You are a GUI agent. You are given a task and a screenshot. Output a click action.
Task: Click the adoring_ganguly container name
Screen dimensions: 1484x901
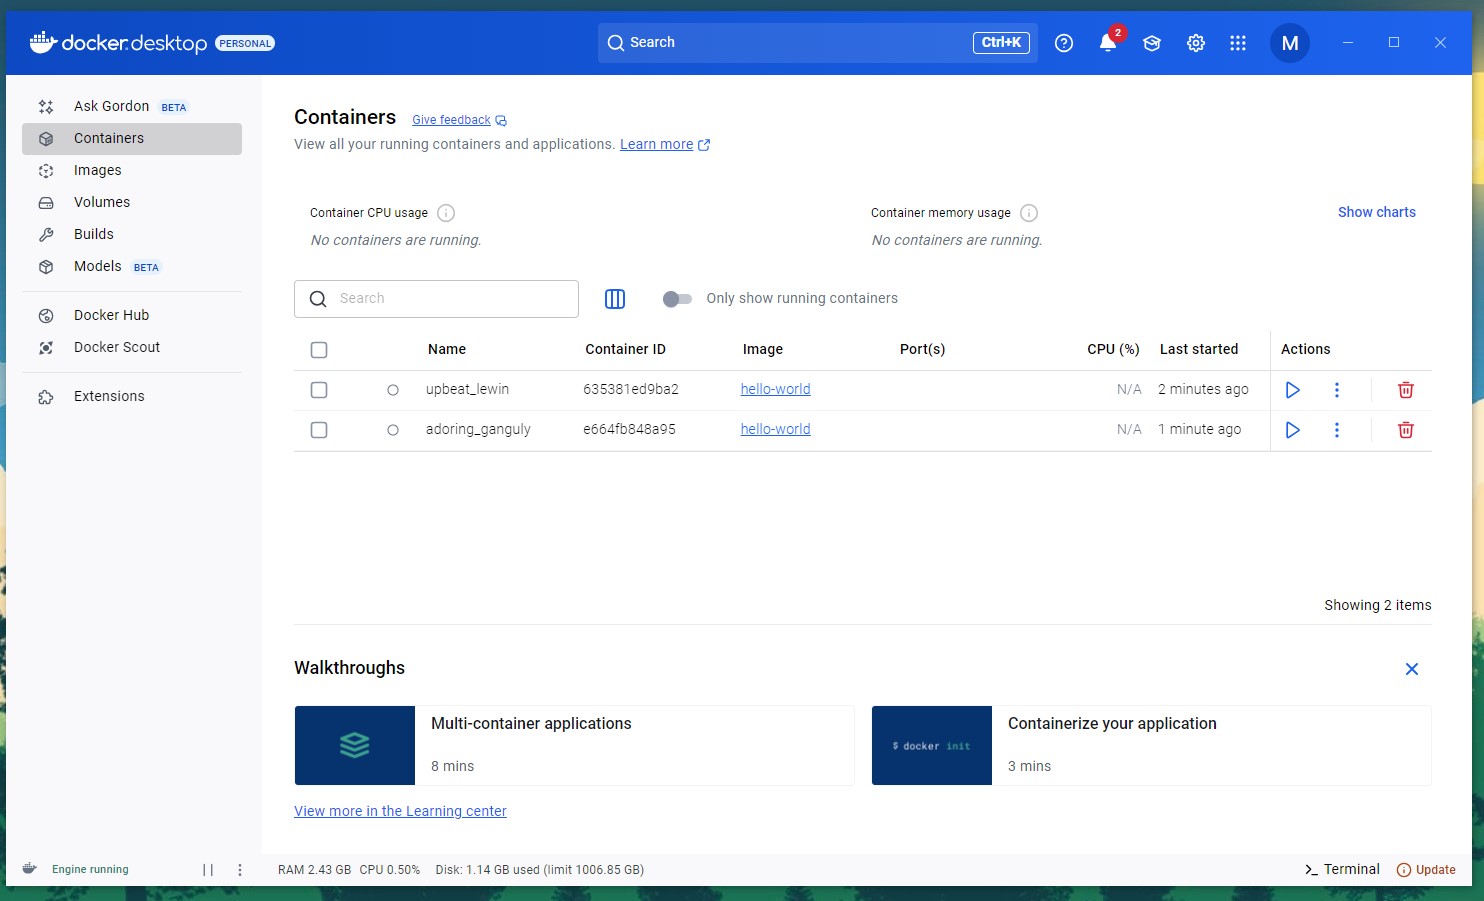(478, 429)
